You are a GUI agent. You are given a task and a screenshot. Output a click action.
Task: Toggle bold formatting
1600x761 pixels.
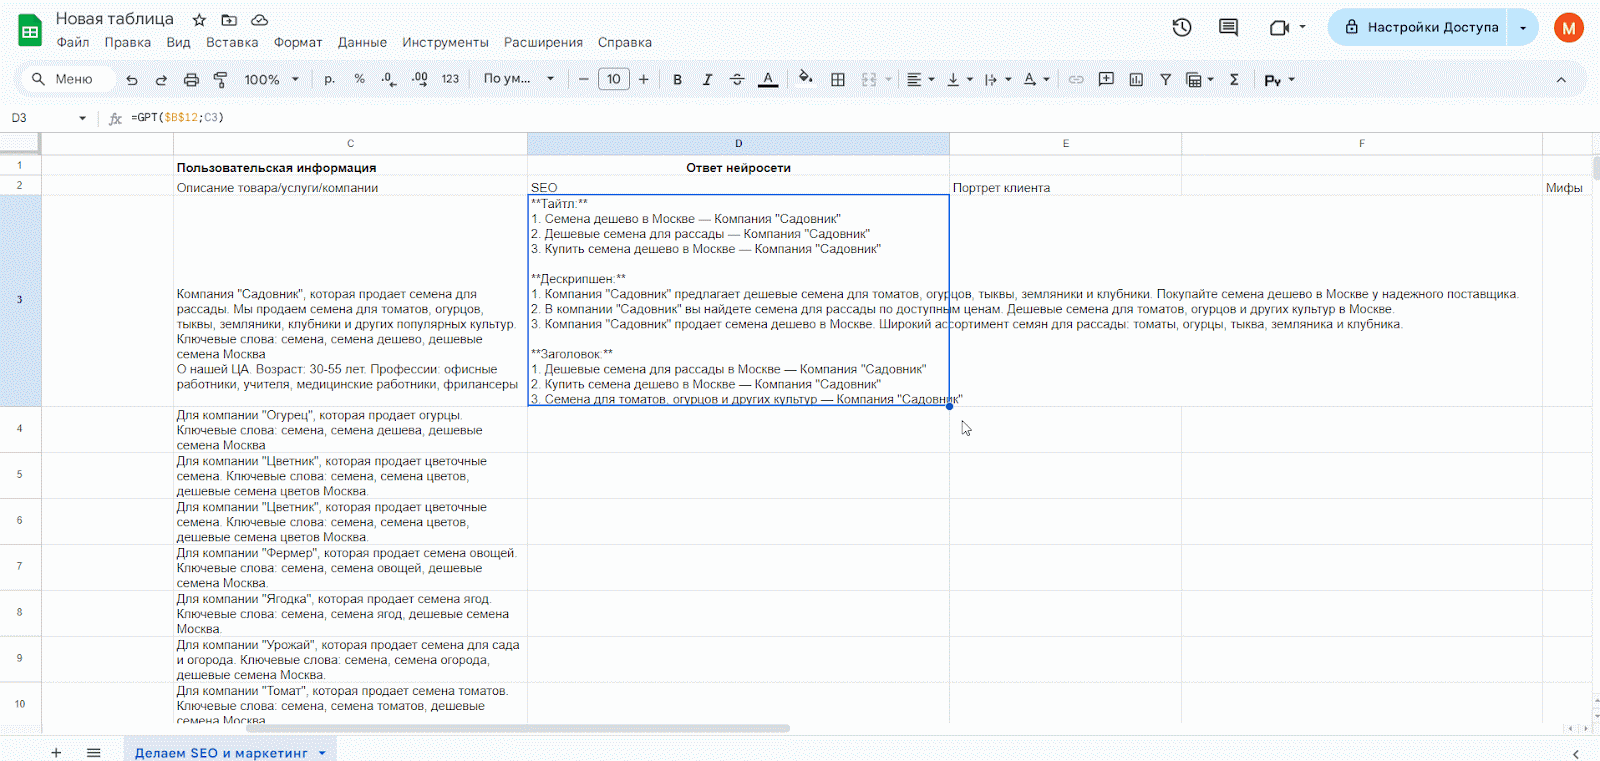click(677, 80)
